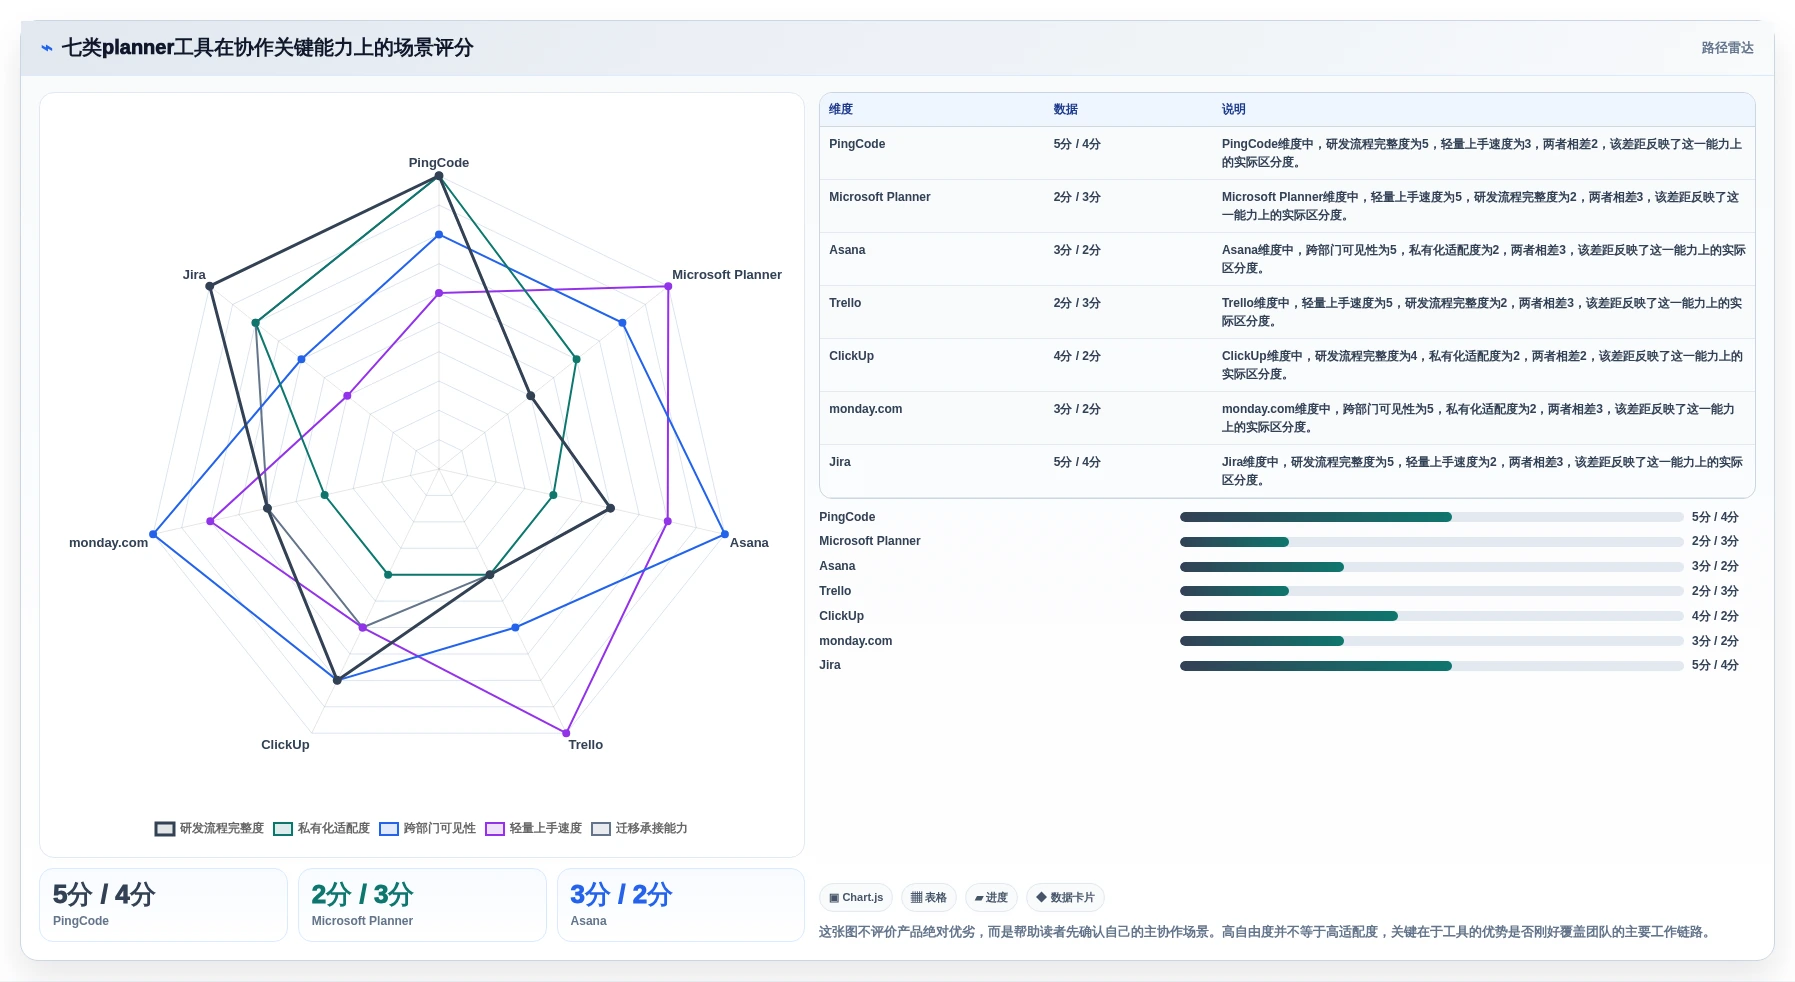Screen dimensions: 1795x982
Task: Select the Trello table row name
Action: click(845, 303)
